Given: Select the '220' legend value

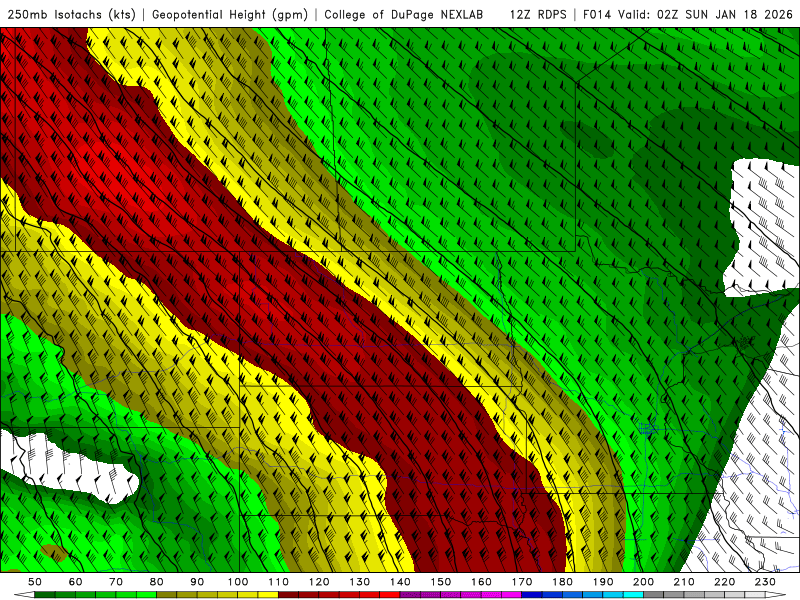Looking at the screenshot, I should (724, 582).
